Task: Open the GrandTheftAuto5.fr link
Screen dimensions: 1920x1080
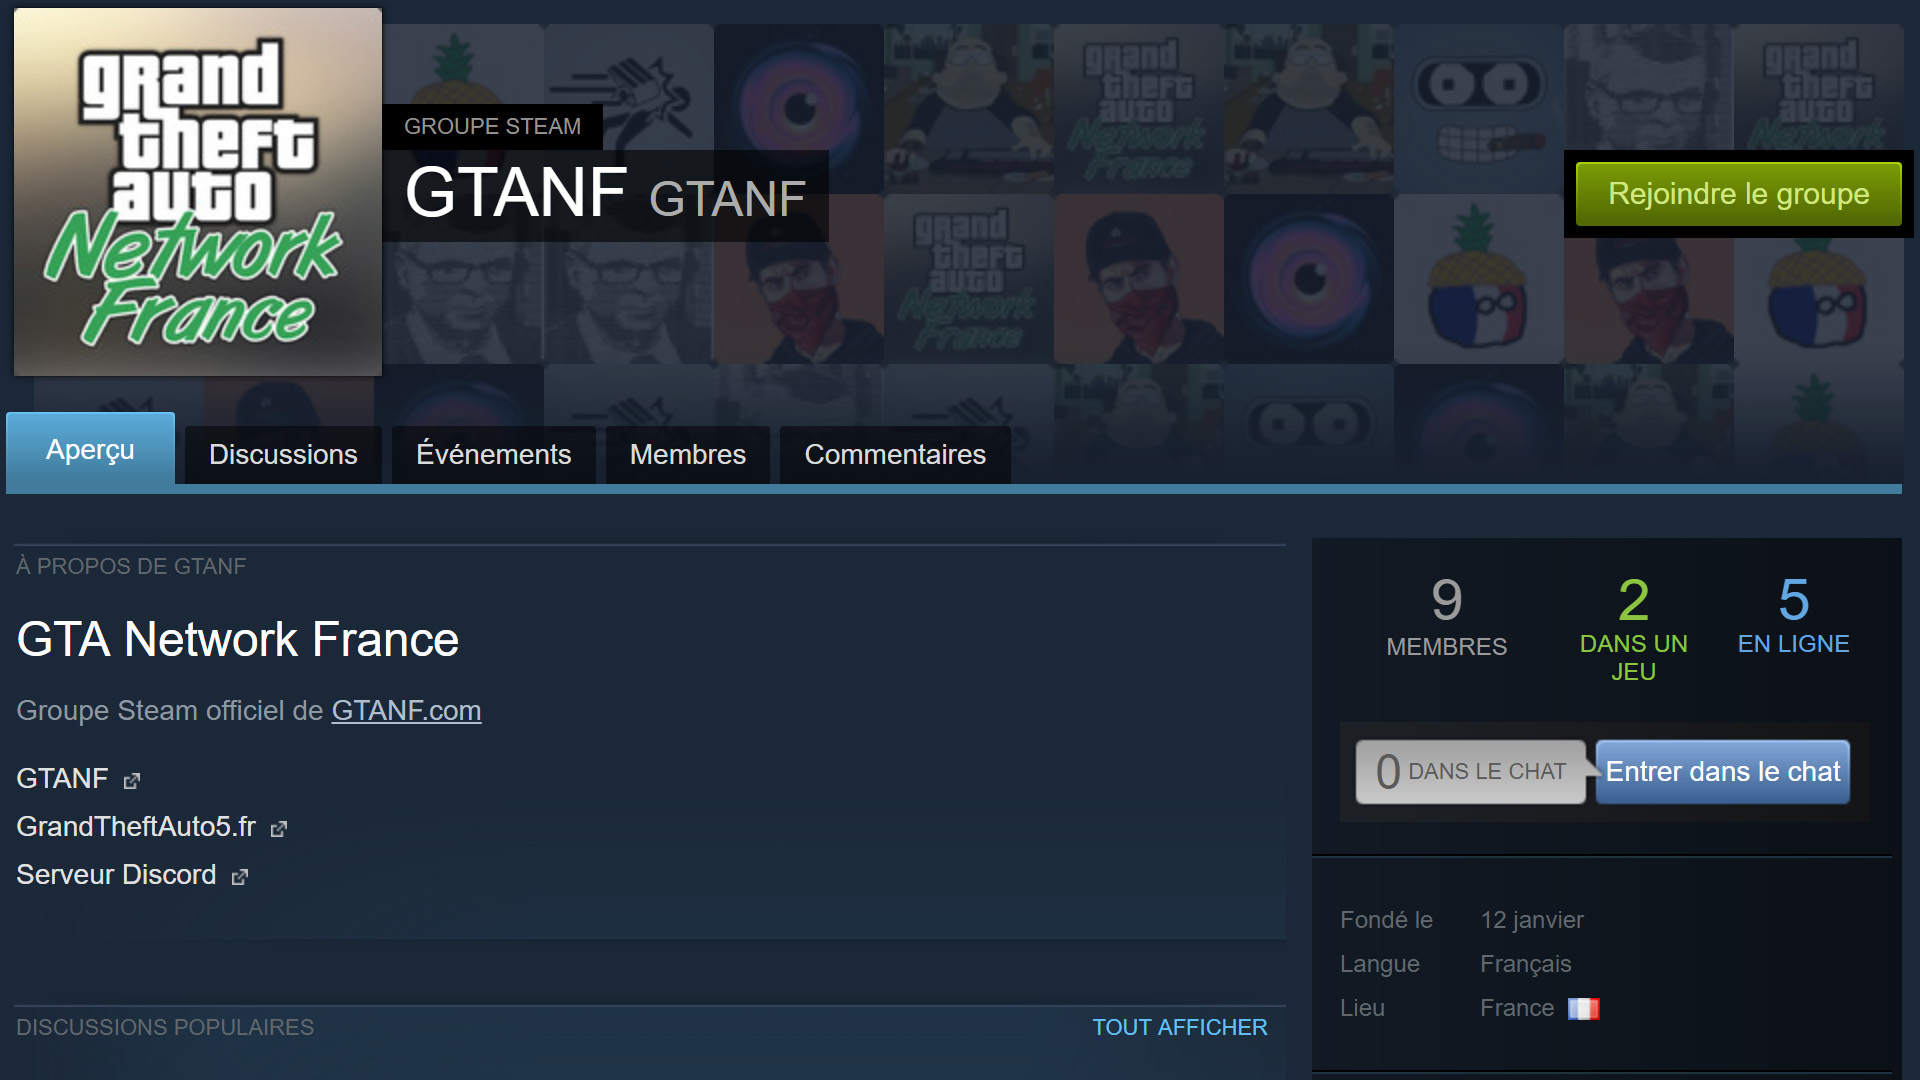Action: [136, 827]
